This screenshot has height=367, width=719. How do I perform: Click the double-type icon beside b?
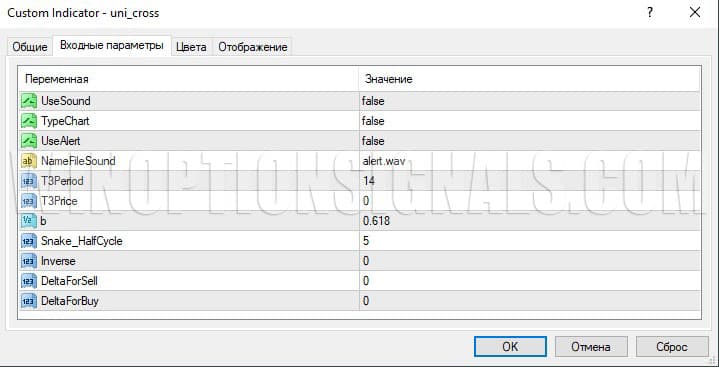point(29,221)
